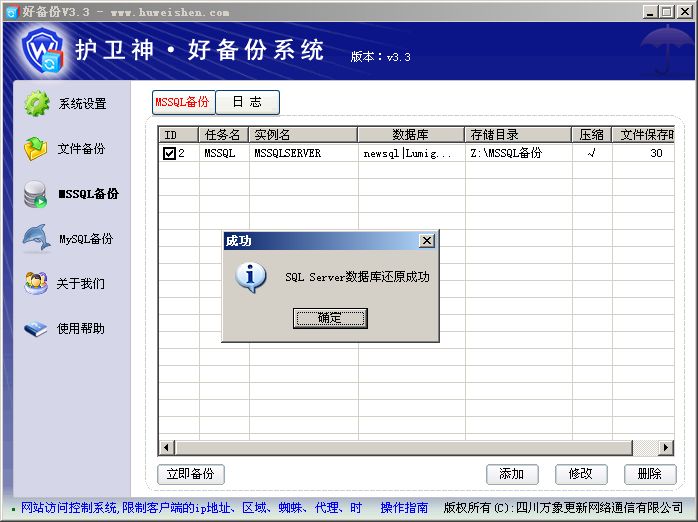Click the green gear system settings icon
This screenshot has height=522, width=698.
(37, 104)
